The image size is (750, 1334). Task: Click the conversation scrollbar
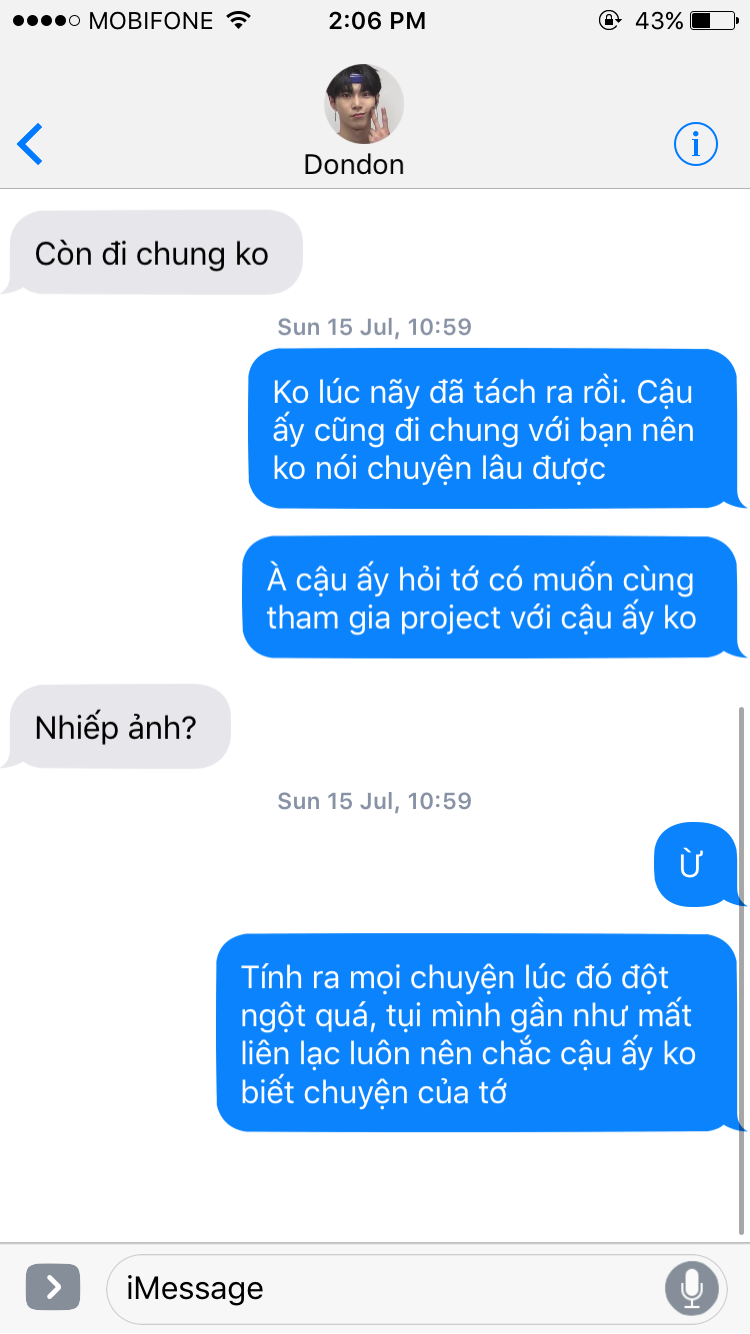(x=741, y=970)
